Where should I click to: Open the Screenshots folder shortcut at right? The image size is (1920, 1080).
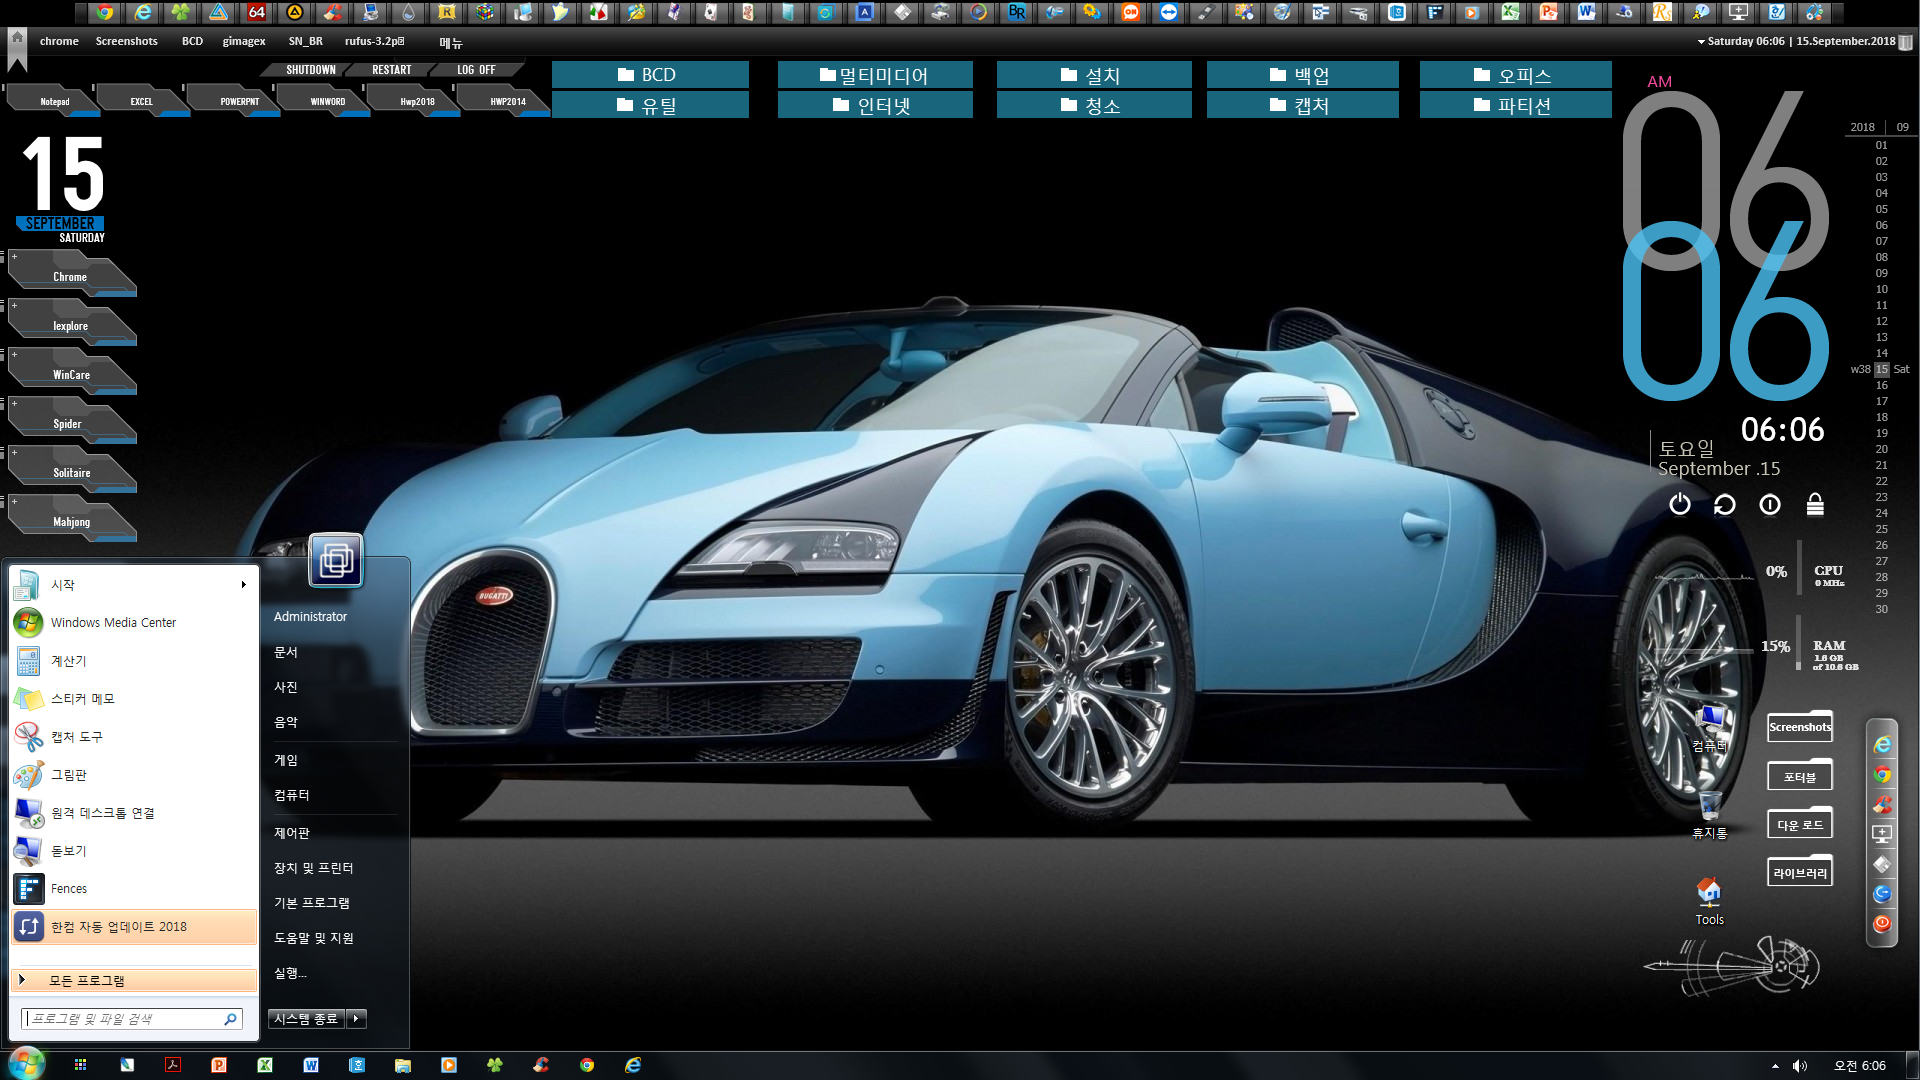[x=1800, y=727]
